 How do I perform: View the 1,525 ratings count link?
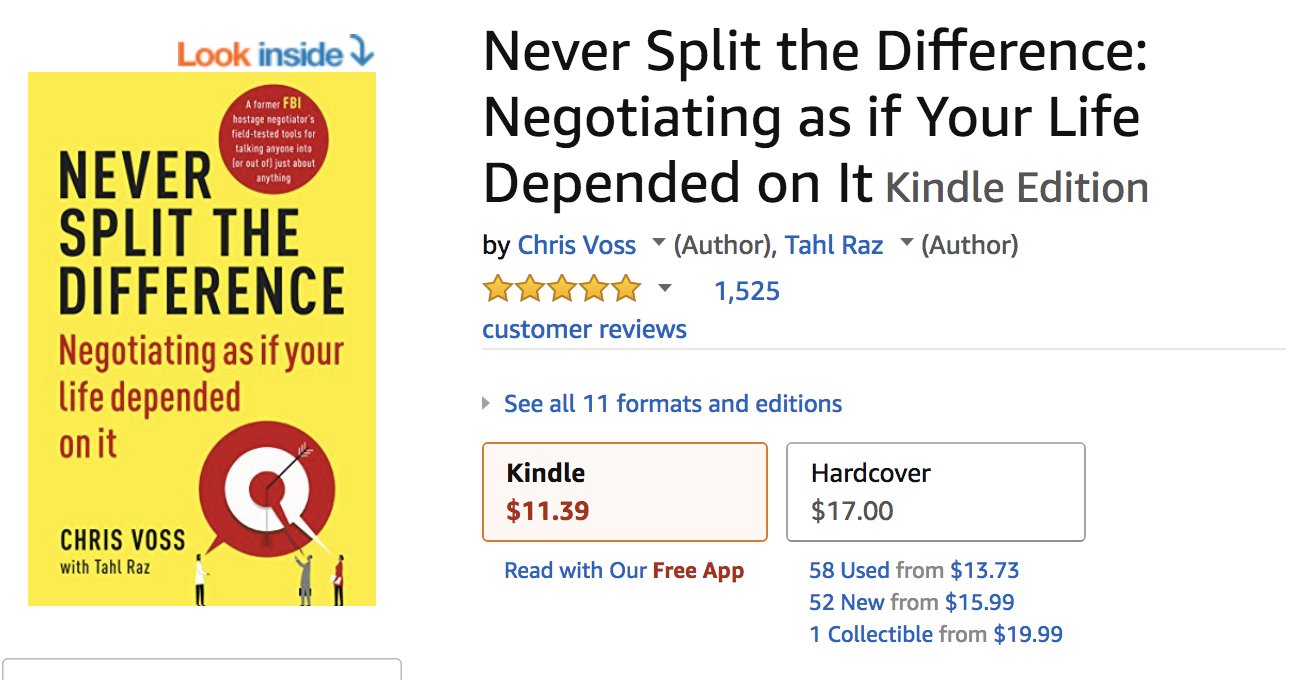click(x=746, y=291)
